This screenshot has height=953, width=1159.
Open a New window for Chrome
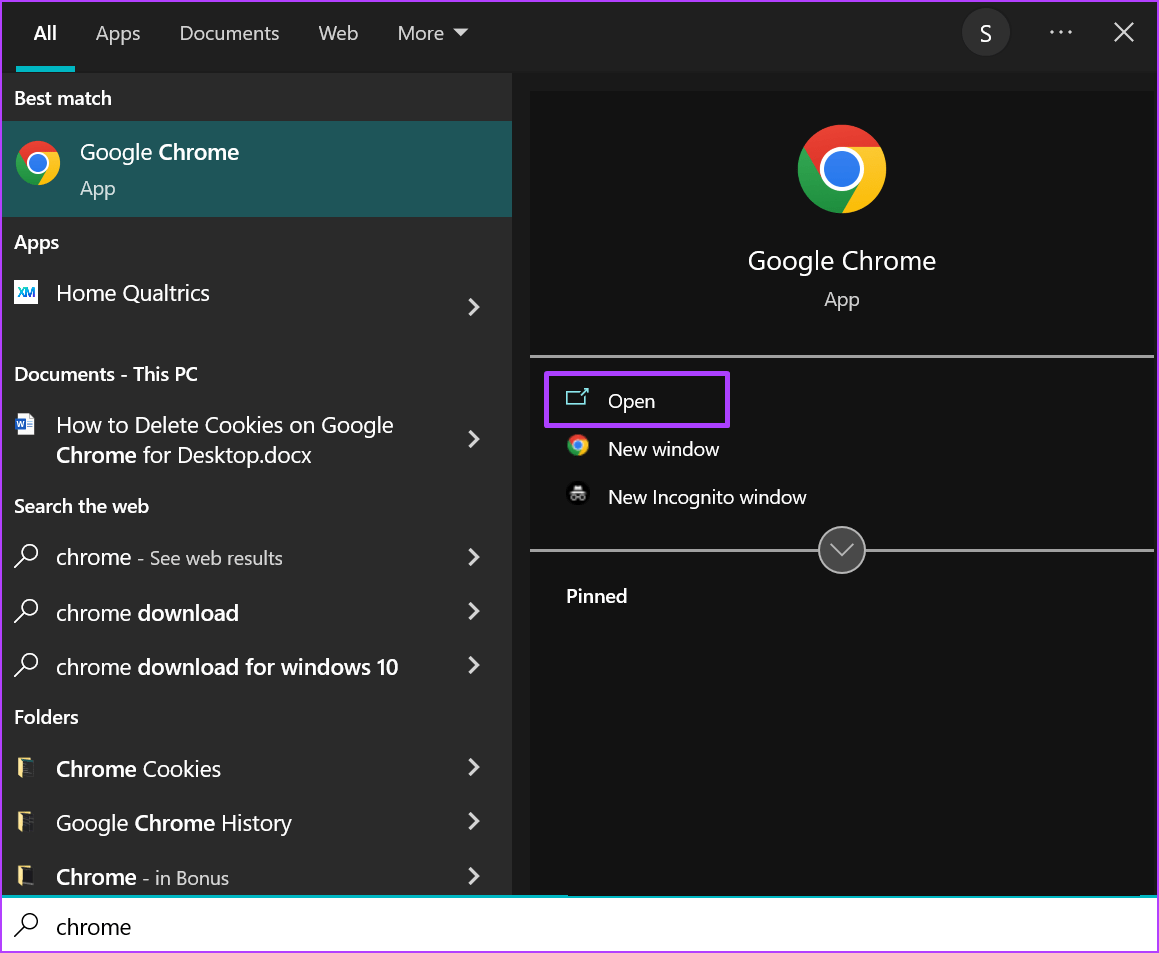tap(663, 448)
